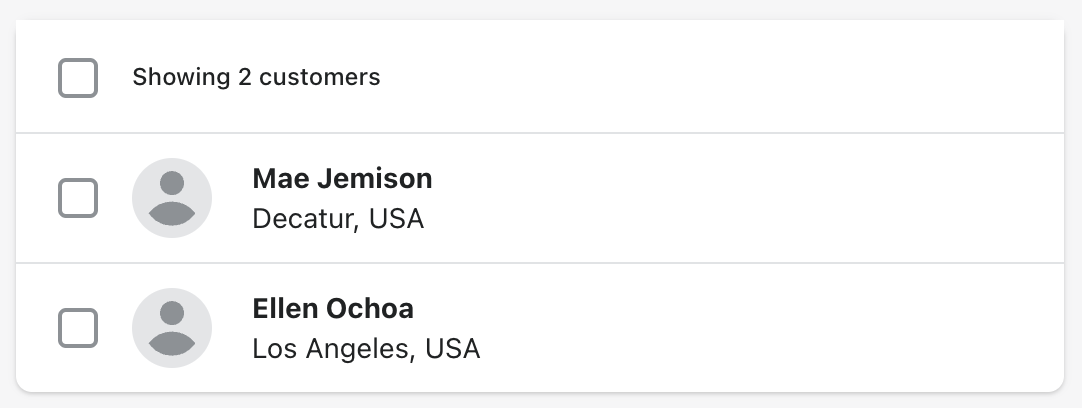This screenshot has height=408, width=1082.
Task: Click empty space in Ellen Ochoa's row
Action: (x=750, y=328)
